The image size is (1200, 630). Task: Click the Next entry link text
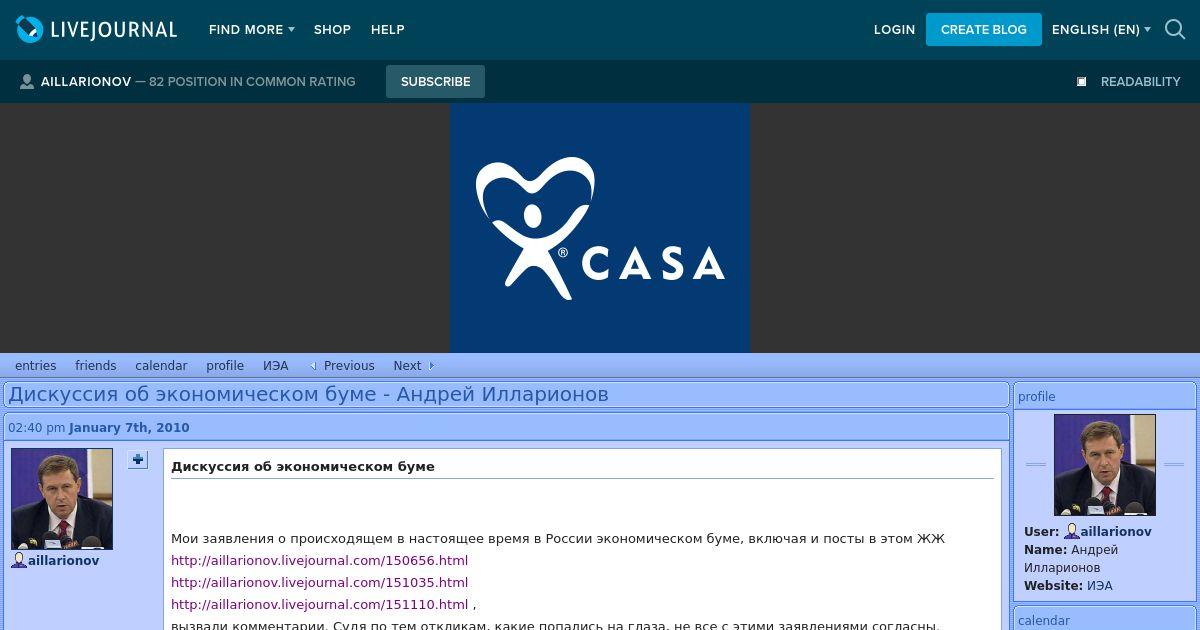[407, 366]
